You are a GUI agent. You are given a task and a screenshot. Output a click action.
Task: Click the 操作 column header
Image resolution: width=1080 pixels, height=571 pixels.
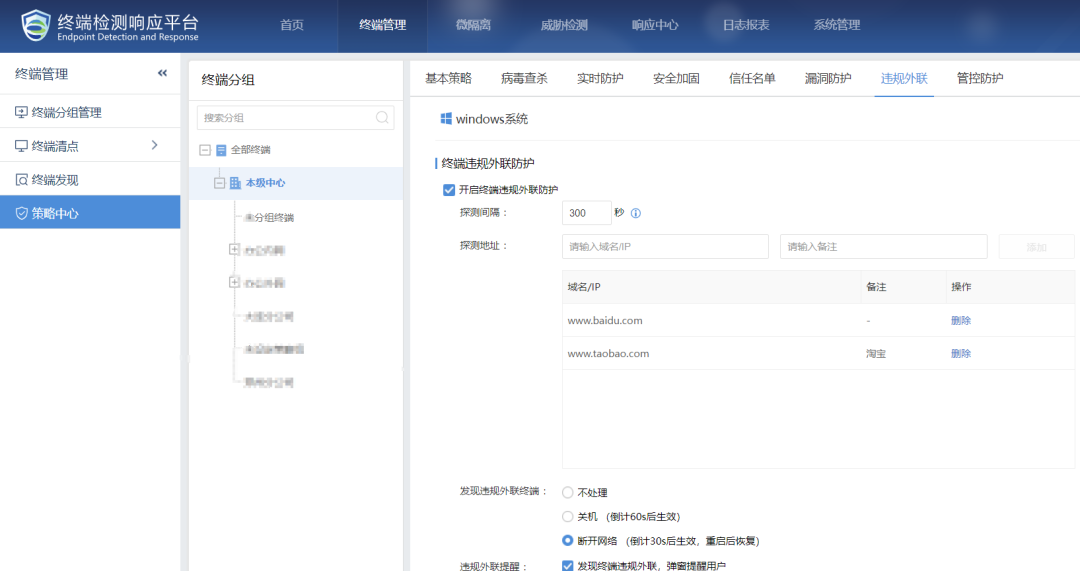1010,287
